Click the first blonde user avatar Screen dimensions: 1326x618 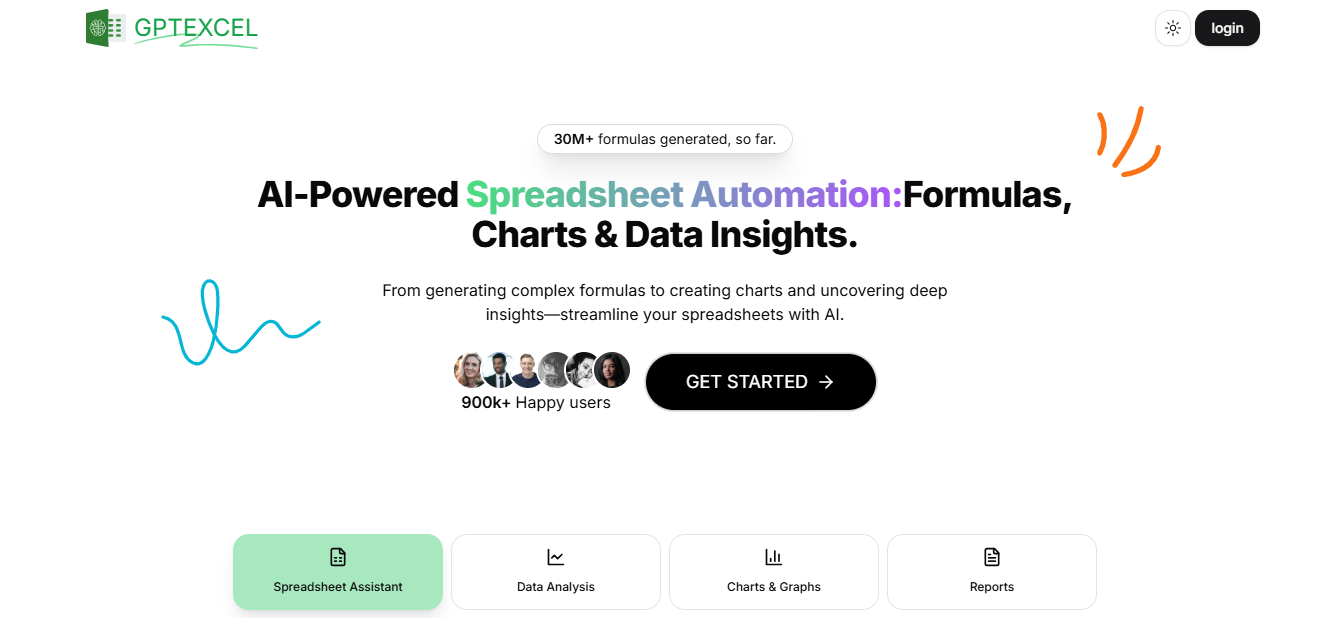point(471,370)
